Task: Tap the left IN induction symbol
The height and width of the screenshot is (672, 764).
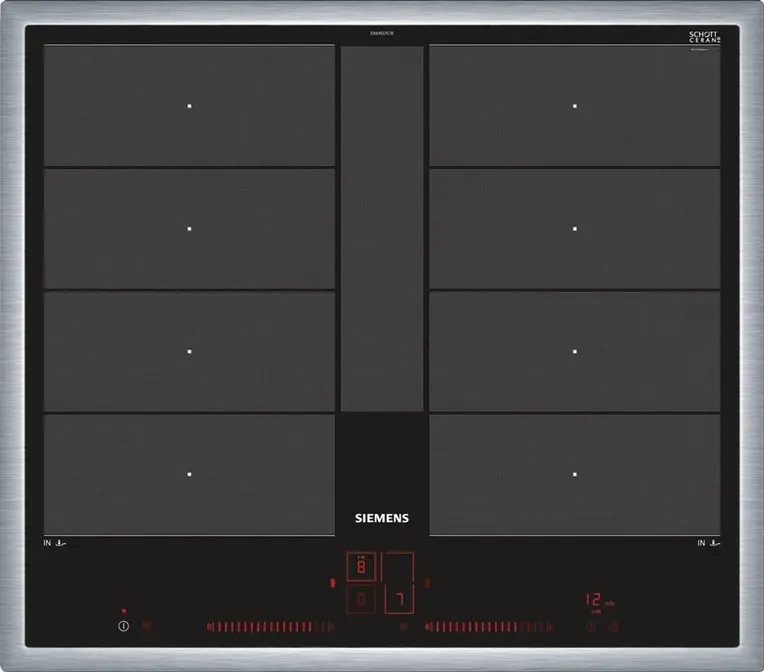Action: pos(55,543)
